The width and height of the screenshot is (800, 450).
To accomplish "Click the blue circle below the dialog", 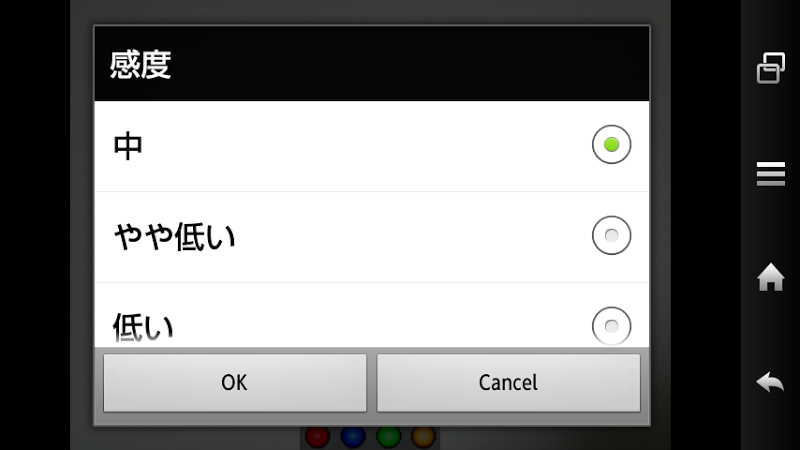I will [x=353, y=438].
